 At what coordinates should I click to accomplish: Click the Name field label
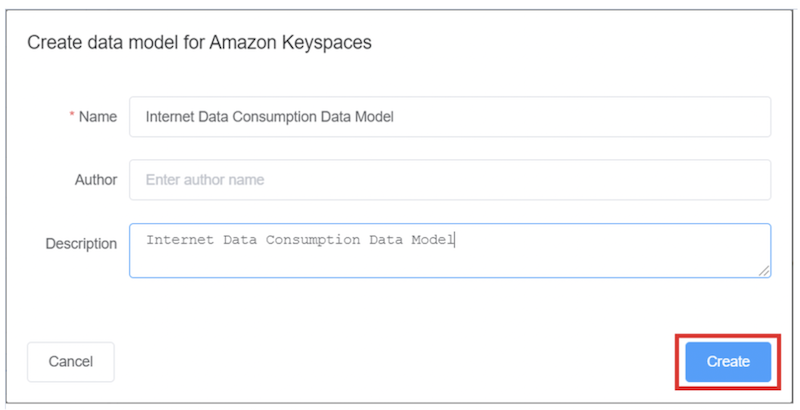[98, 116]
